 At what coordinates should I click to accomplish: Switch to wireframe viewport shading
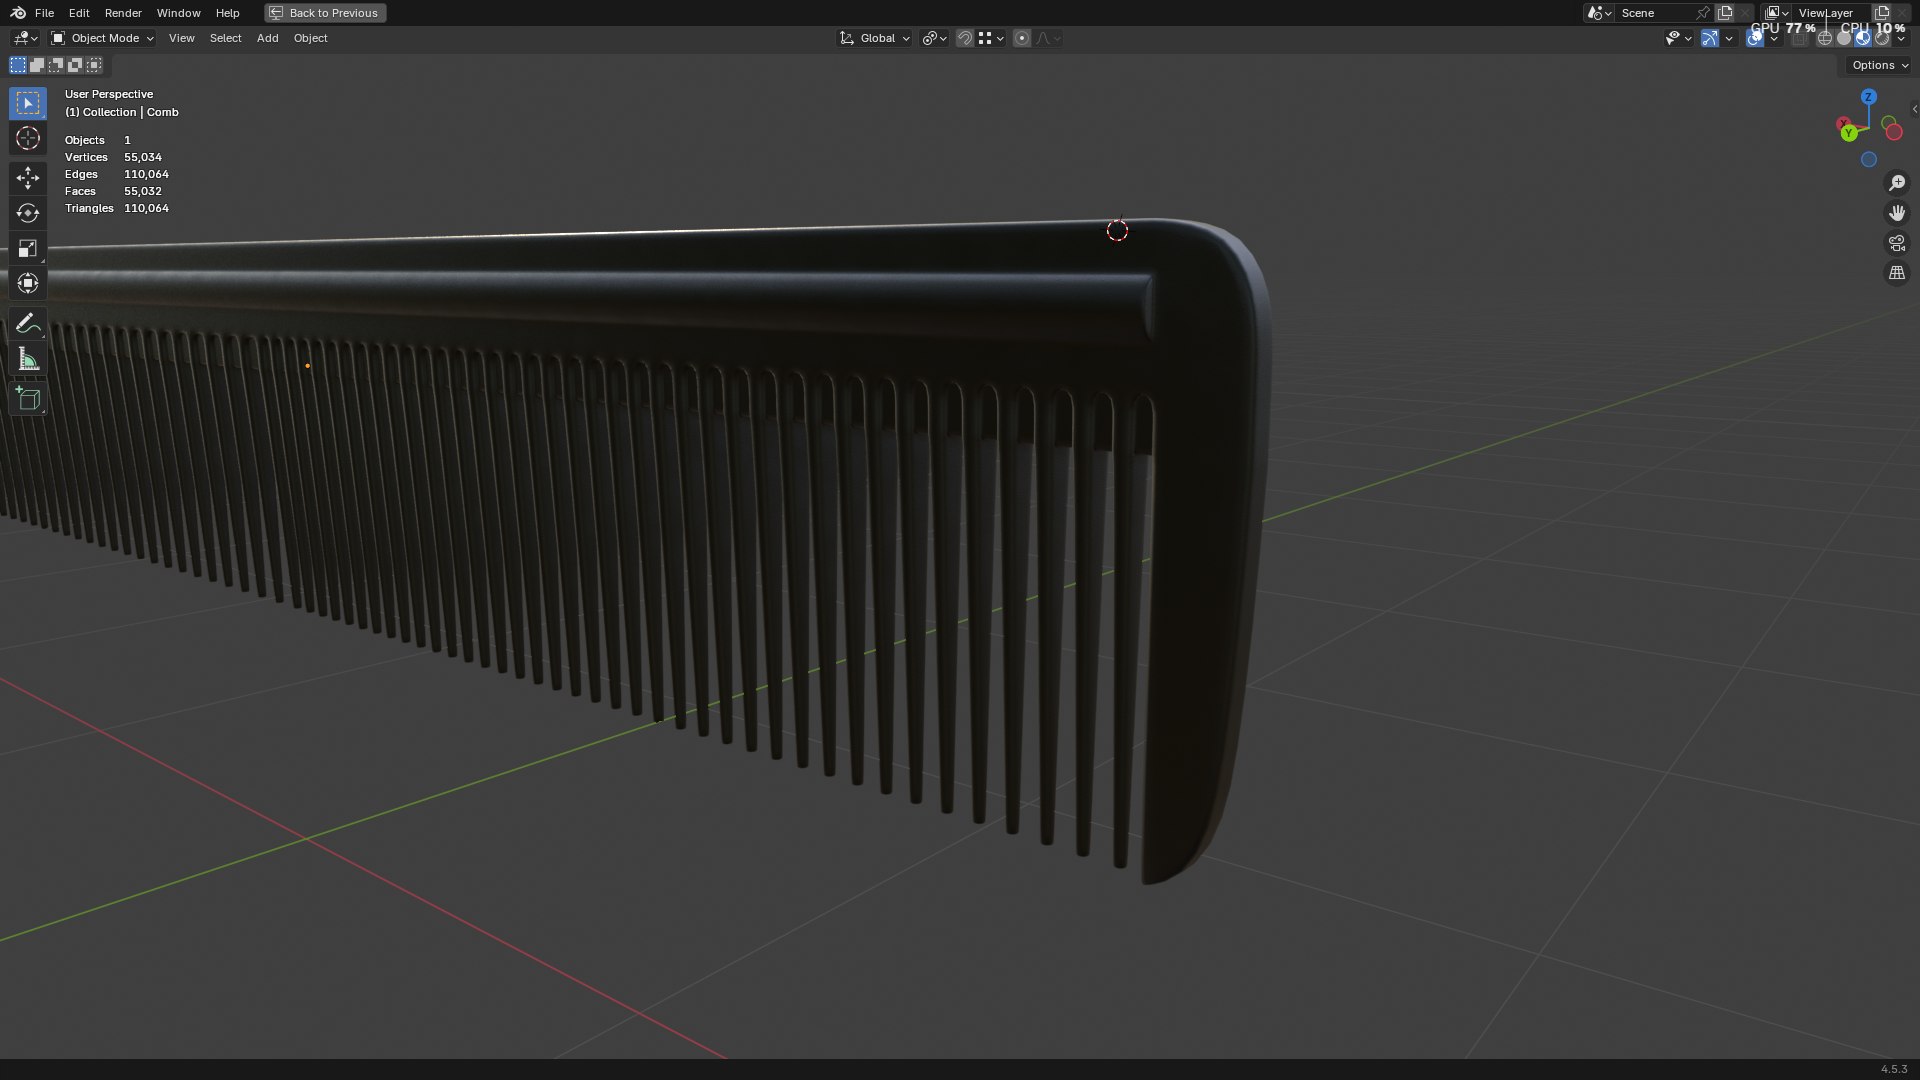1825,38
